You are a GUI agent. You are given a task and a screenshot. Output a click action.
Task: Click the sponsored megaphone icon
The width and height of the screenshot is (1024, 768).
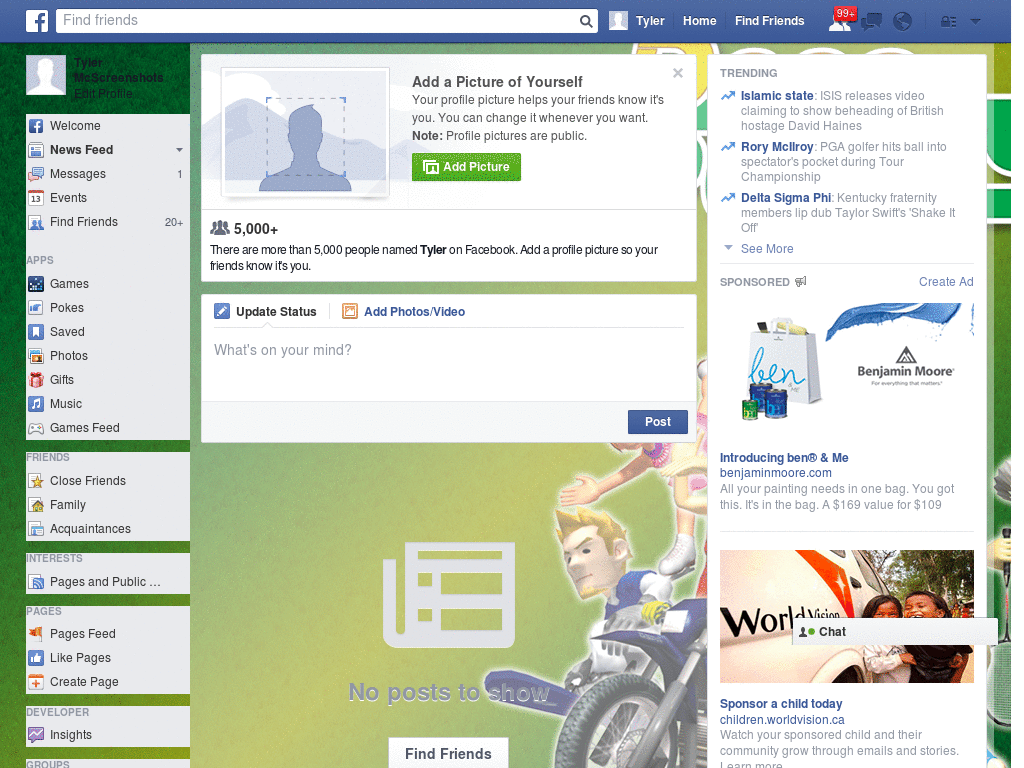801,281
